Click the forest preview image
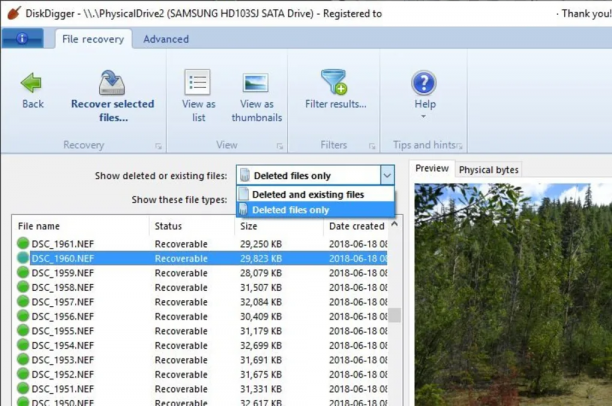Image resolution: width=612 pixels, height=406 pixels. click(x=513, y=294)
